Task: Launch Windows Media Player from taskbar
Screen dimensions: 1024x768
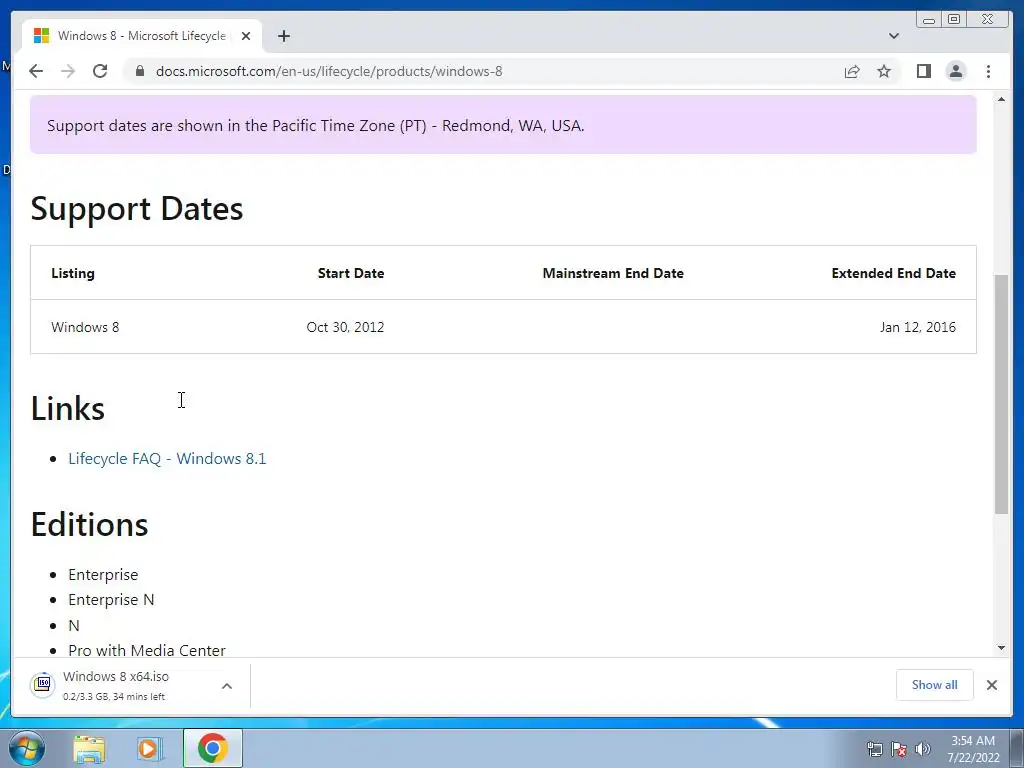Action: tap(149, 748)
